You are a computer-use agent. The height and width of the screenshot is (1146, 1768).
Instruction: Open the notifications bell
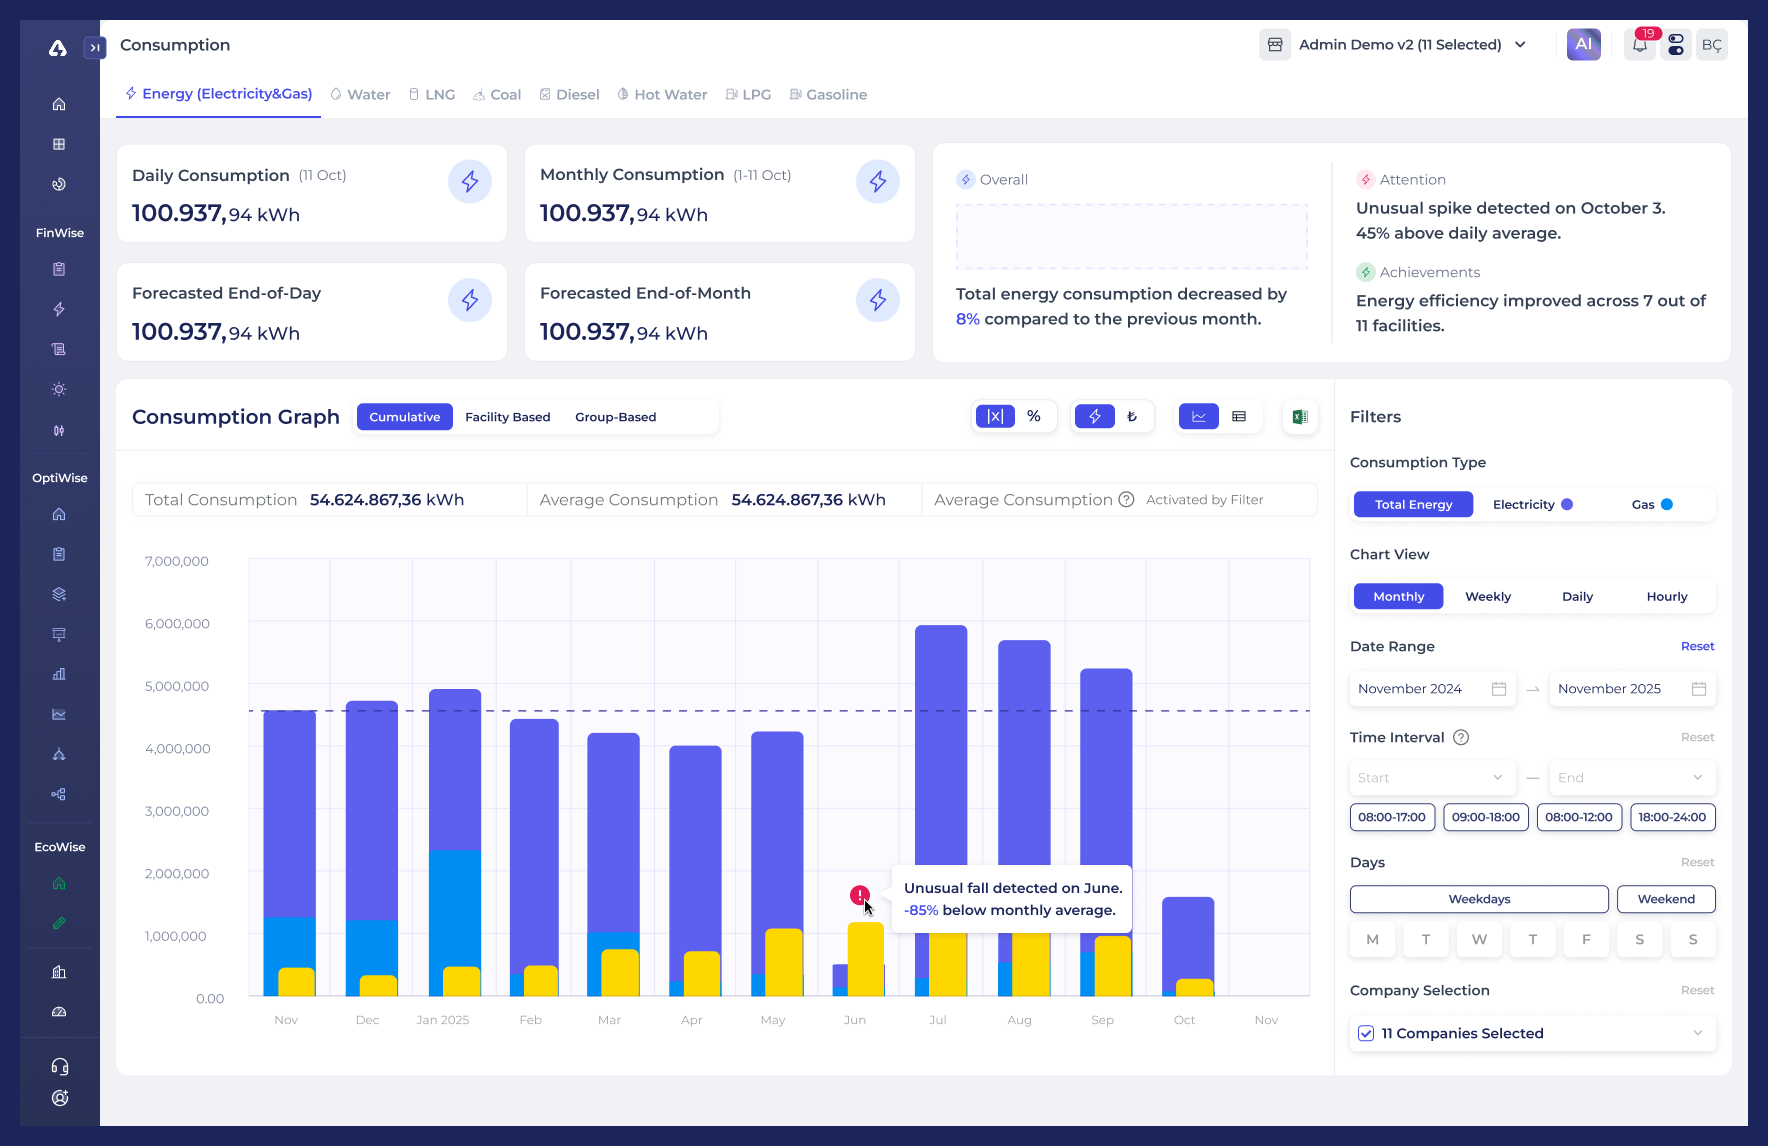(1640, 45)
